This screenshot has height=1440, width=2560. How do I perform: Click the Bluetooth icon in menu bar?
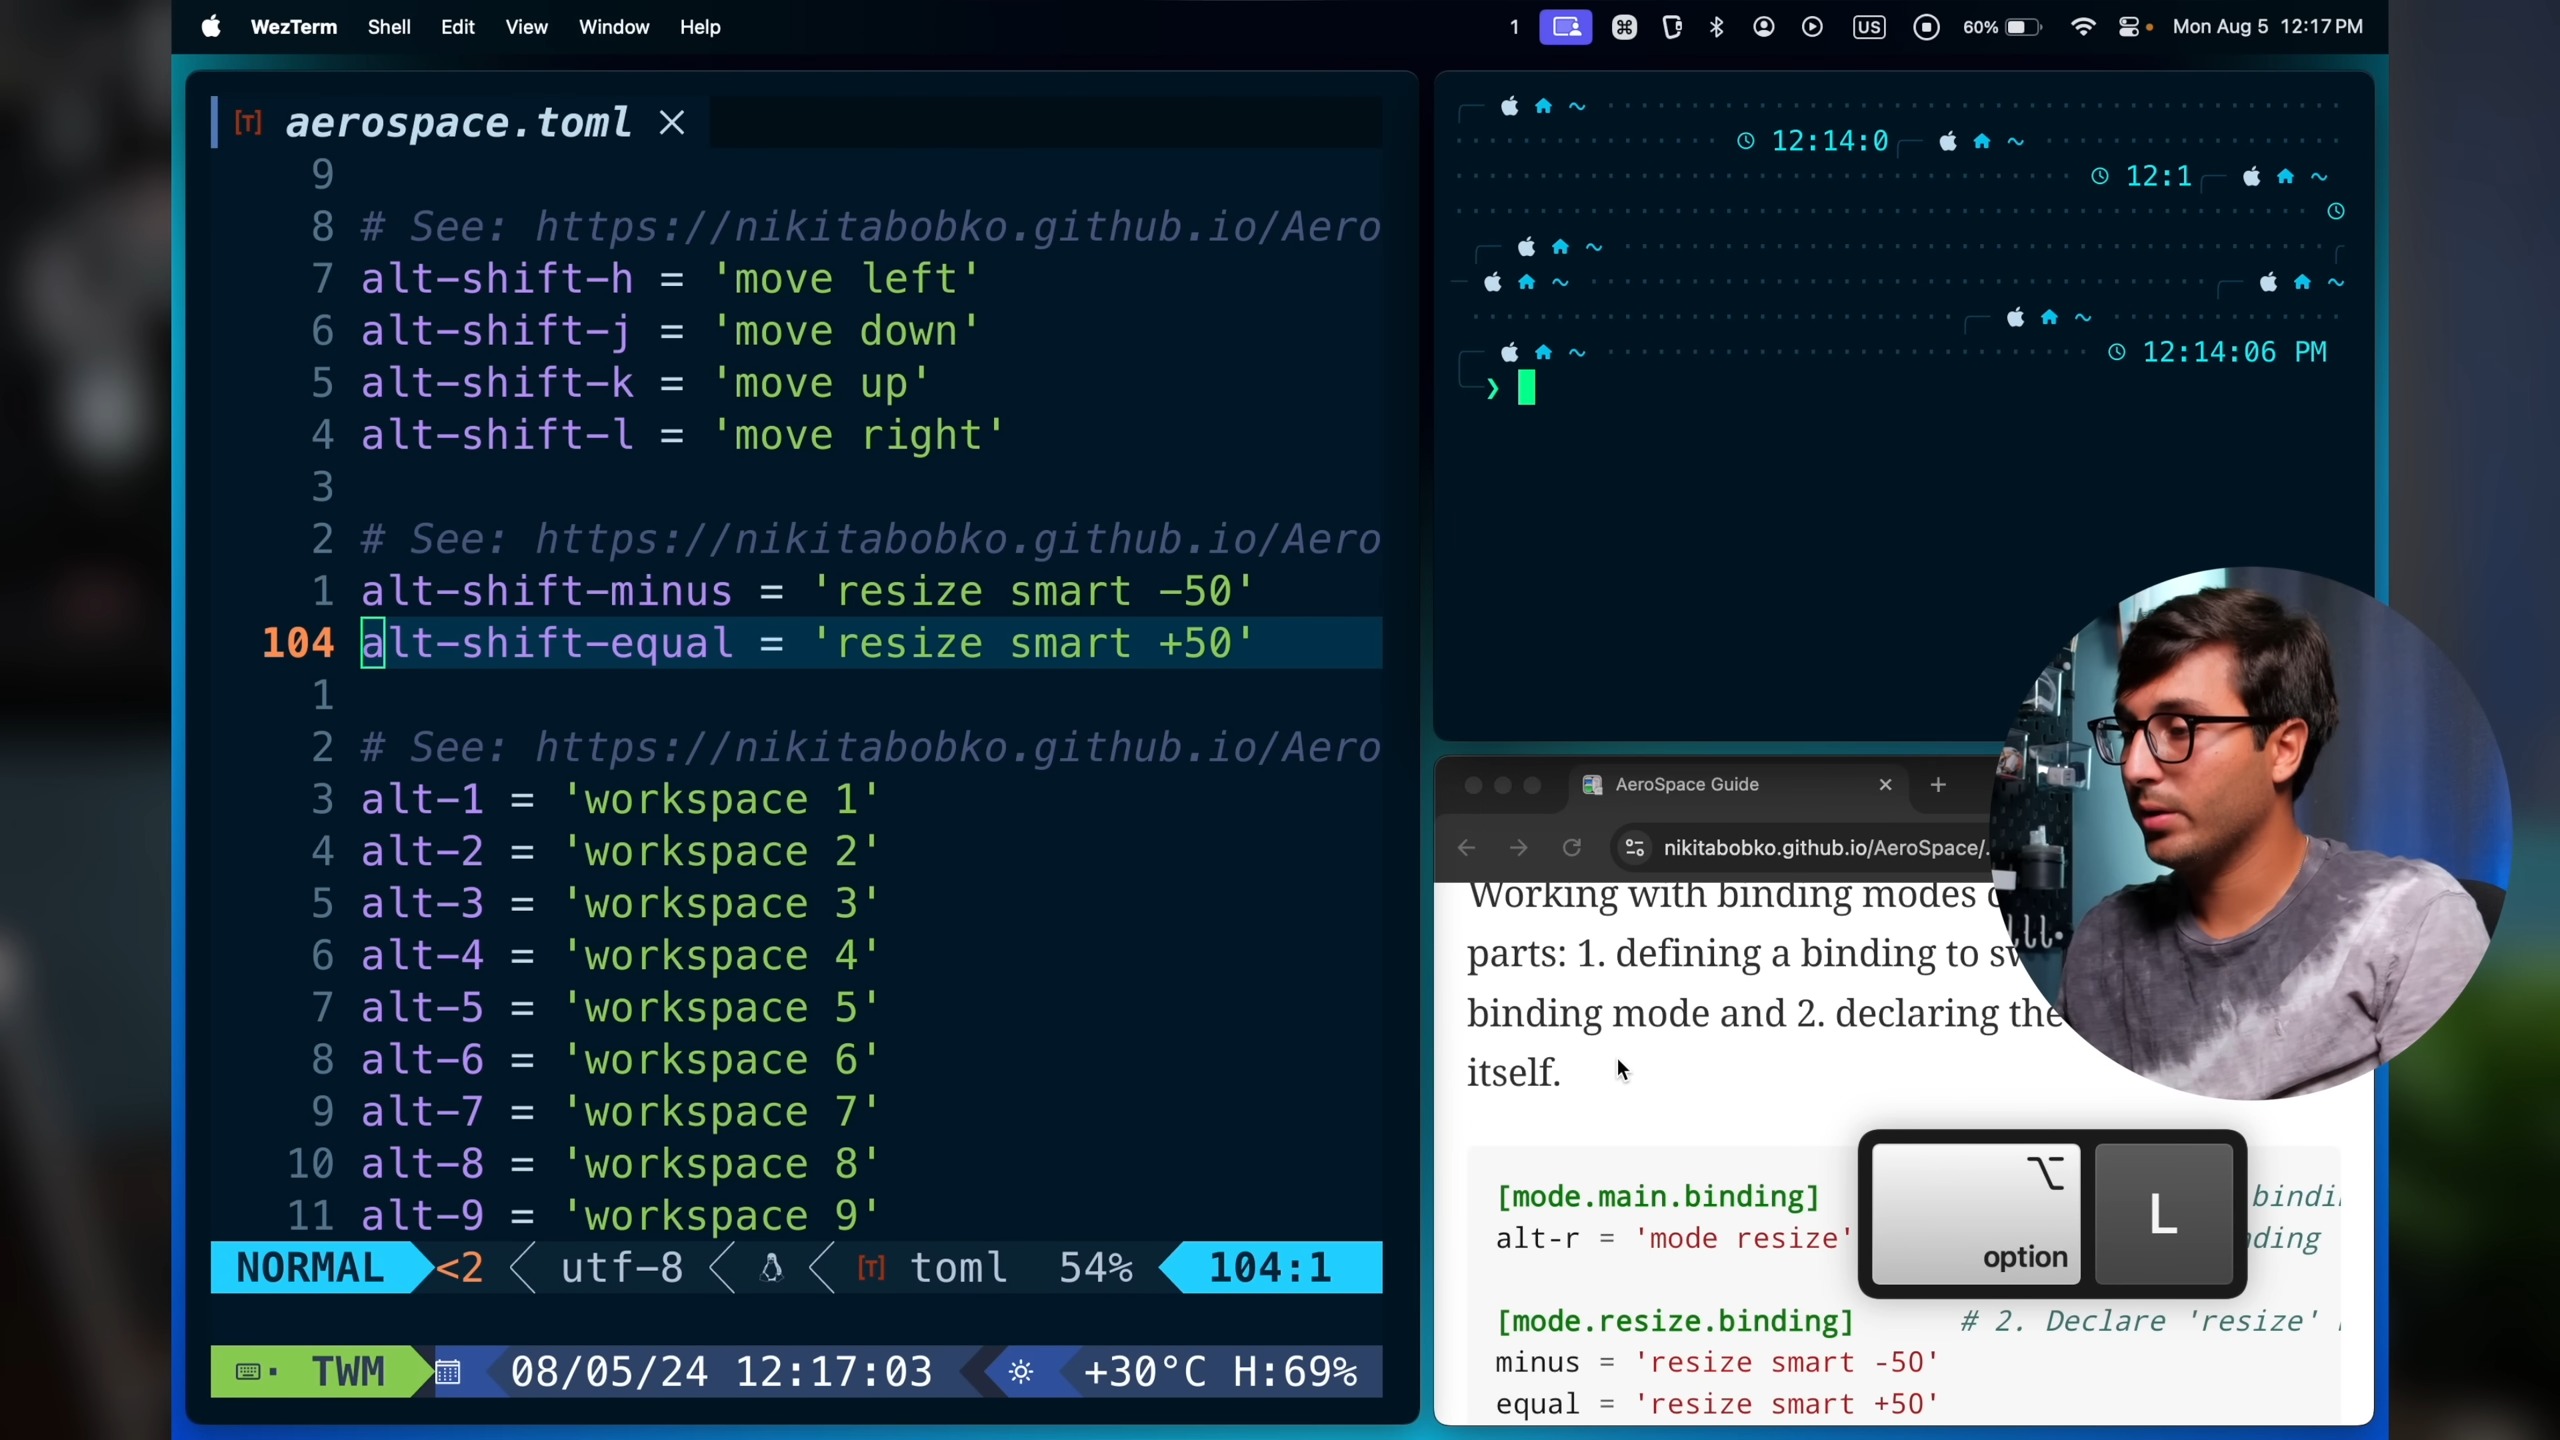click(1717, 27)
